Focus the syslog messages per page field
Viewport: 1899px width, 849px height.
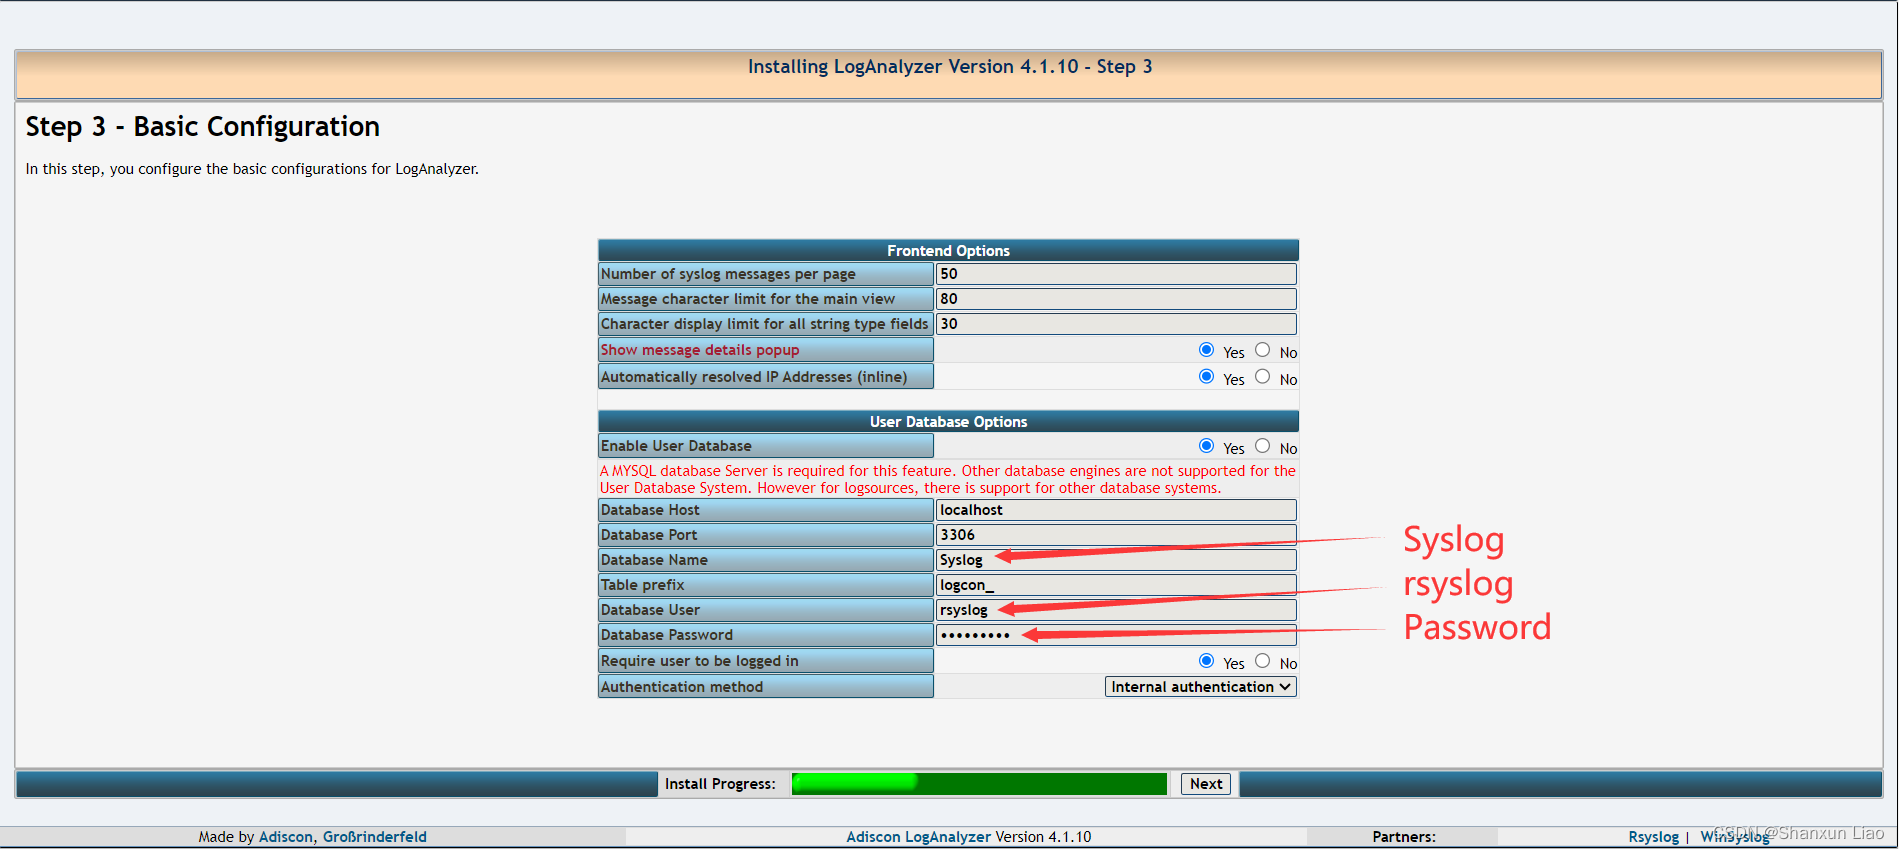click(x=1116, y=274)
